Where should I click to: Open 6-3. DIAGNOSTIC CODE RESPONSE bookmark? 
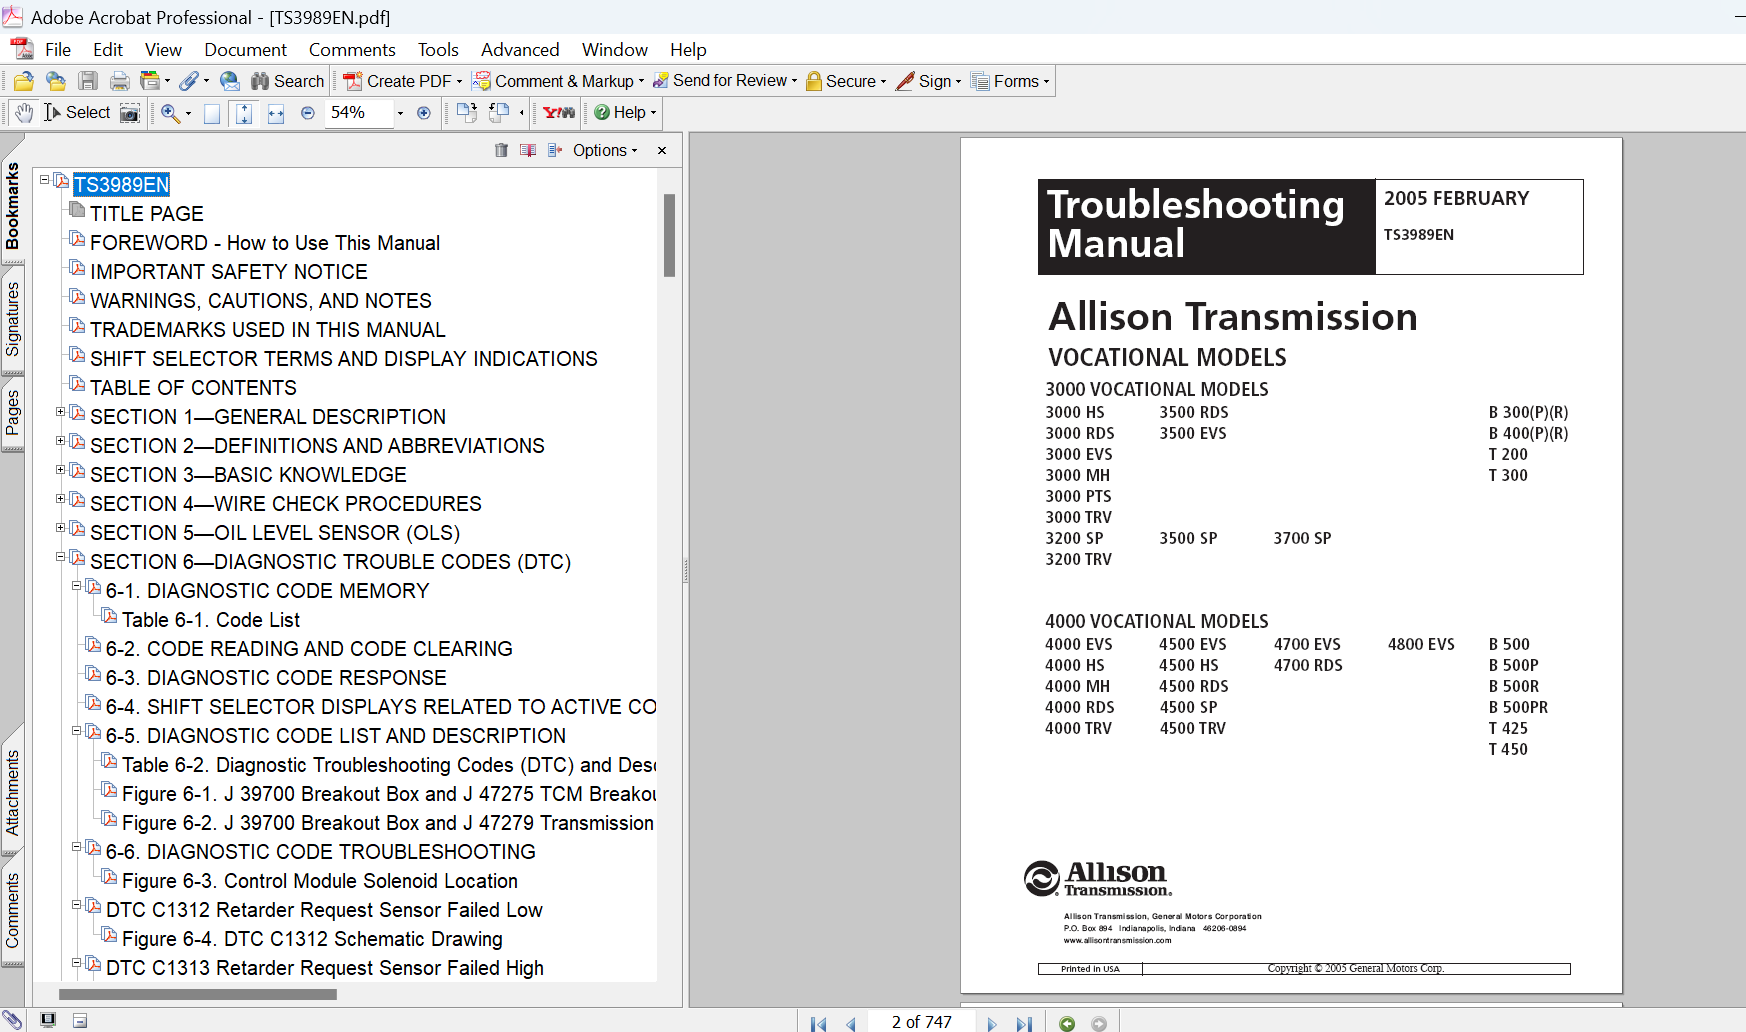(x=276, y=678)
